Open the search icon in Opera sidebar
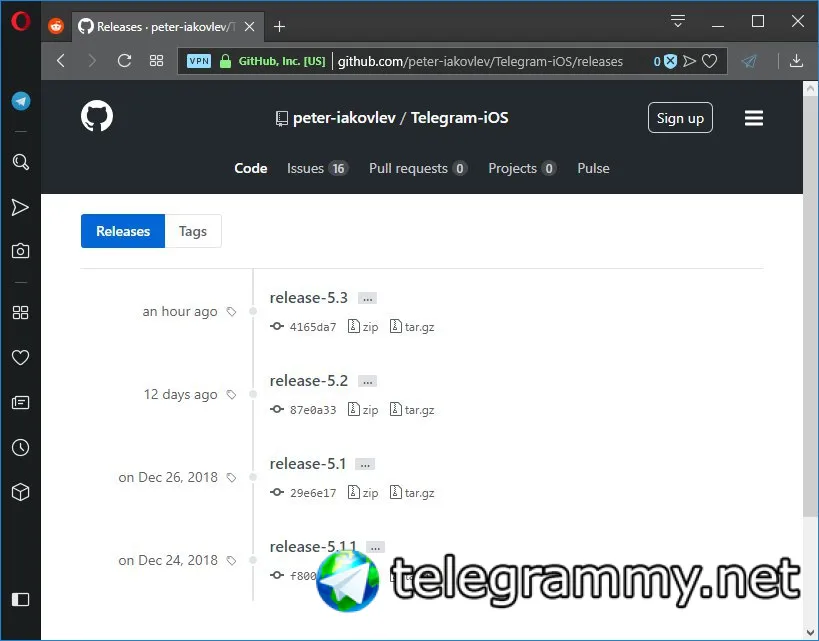819x641 pixels. (x=20, y=162)
